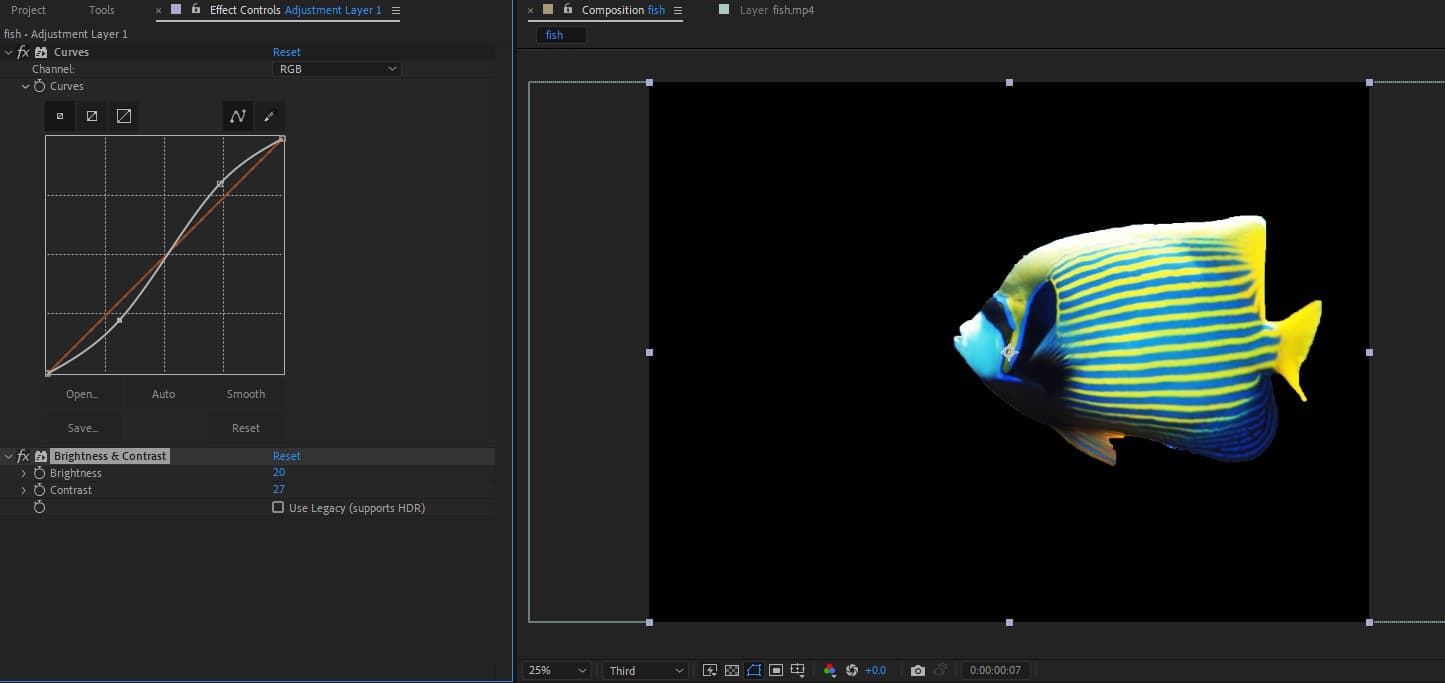Click the Reset Exposure aperture icon
Viewport: 1445px width, 683px height.
click(852, 670)
